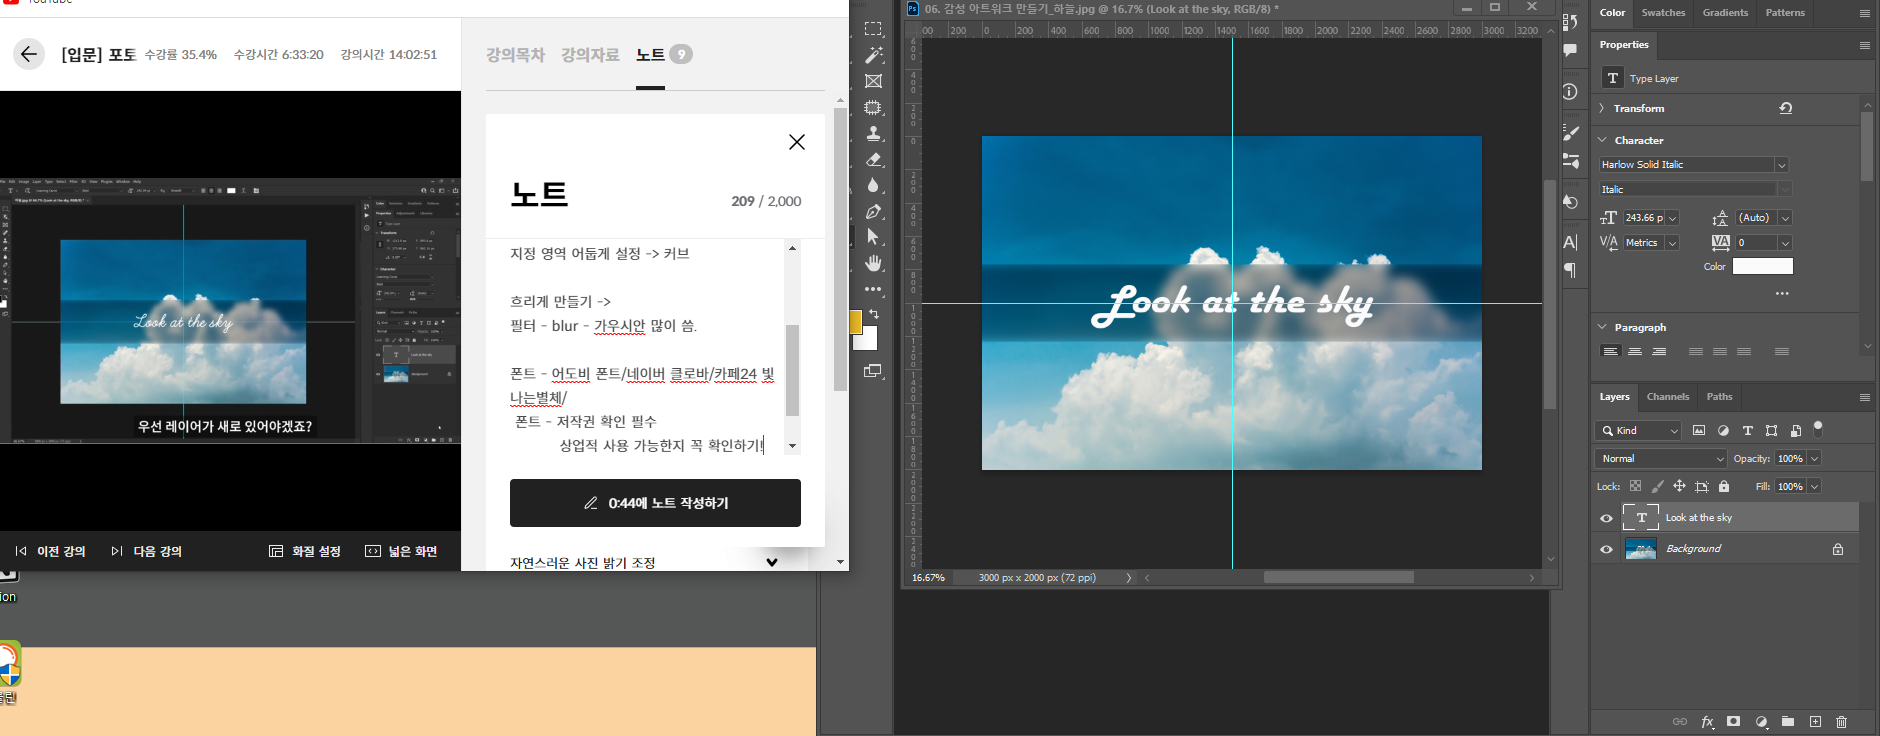
Task: Open the layer Opacity dropdown
Action: pos(1814,458)
